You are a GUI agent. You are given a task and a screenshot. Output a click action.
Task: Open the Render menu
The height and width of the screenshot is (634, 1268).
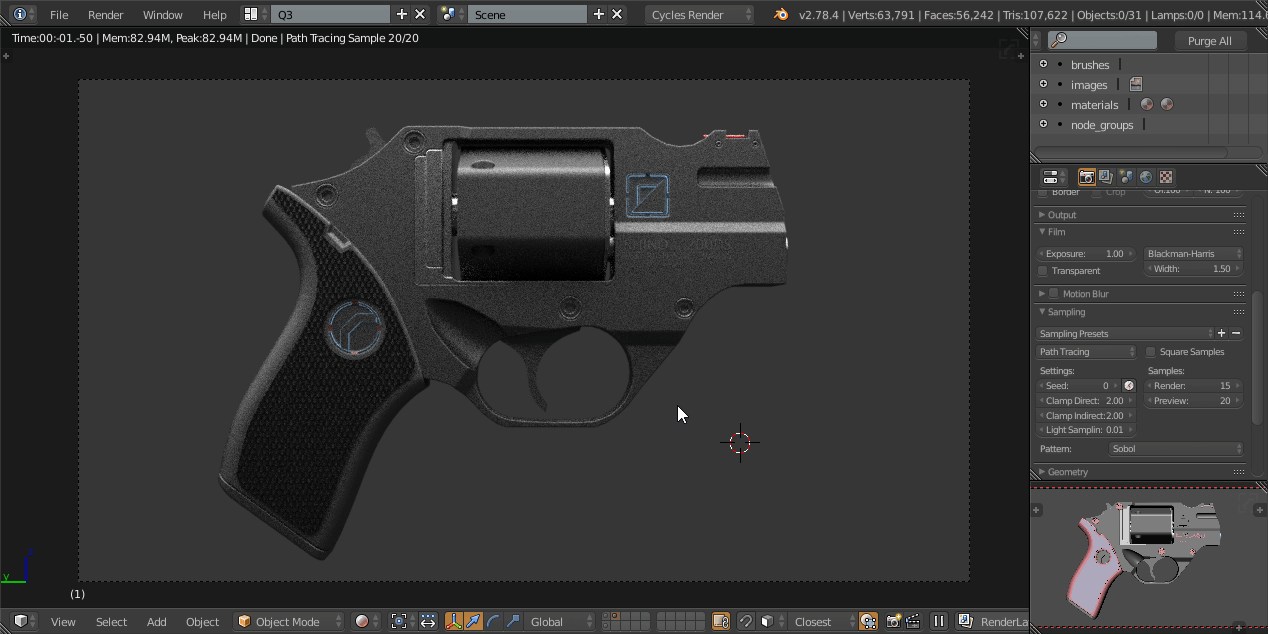tap(105, 15)
